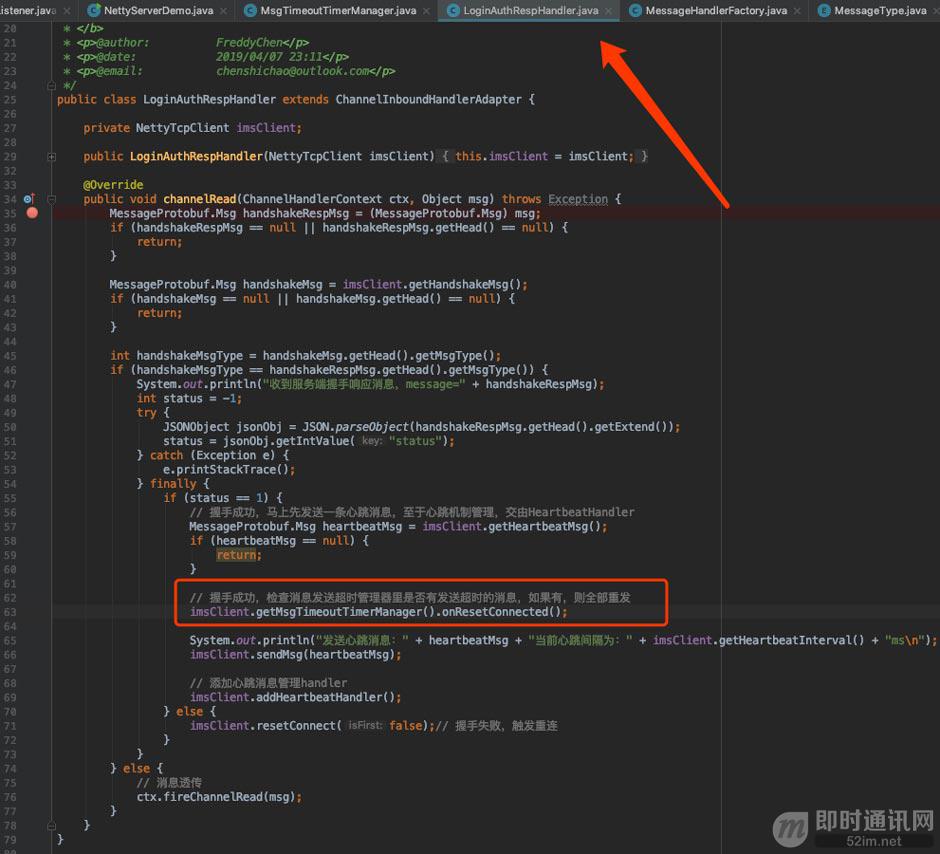
Task: Close the NettyServerDemo.java tab
Action: [224, 11]
